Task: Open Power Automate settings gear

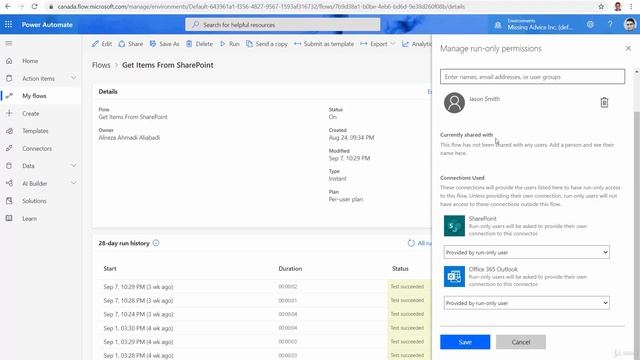Action: (590, 24)
